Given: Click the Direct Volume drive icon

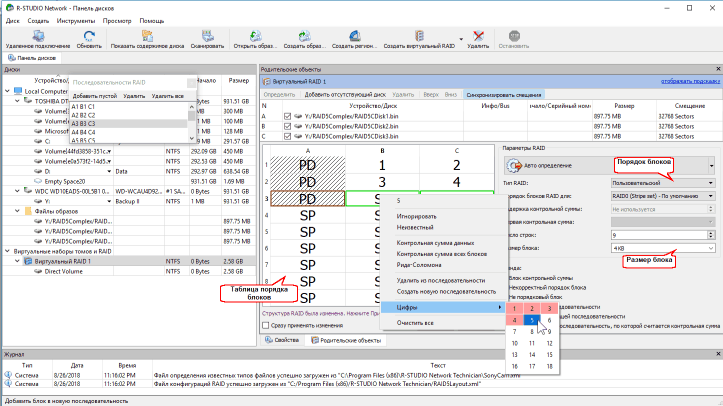Looking at the screenshot, I should (x=39, y=271).
